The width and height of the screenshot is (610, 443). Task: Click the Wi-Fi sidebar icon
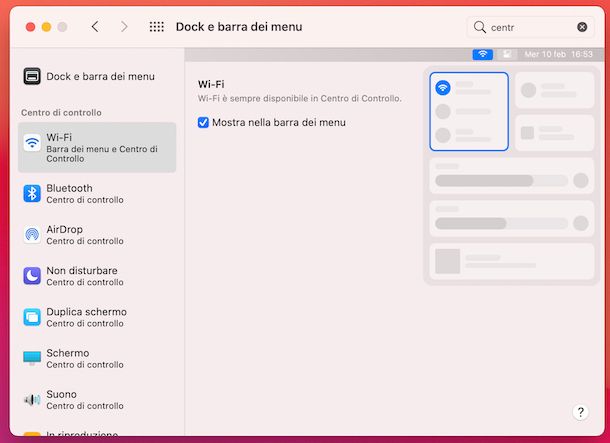pos(32,143)
